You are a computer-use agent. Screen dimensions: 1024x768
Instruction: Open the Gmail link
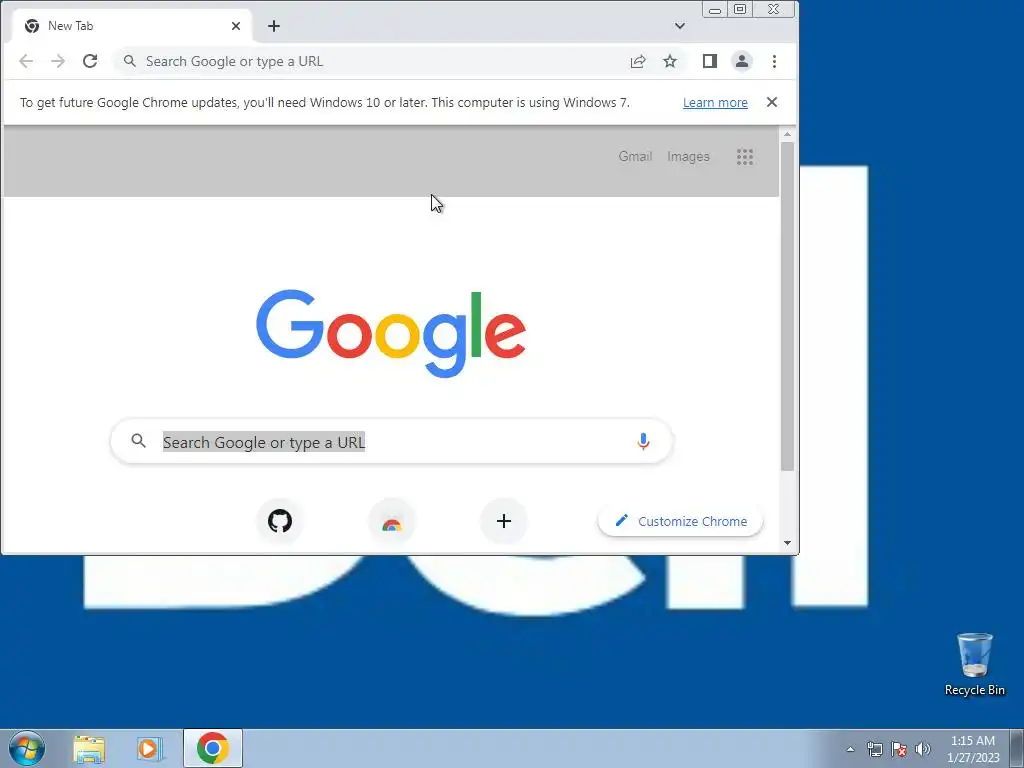point(635,157)
